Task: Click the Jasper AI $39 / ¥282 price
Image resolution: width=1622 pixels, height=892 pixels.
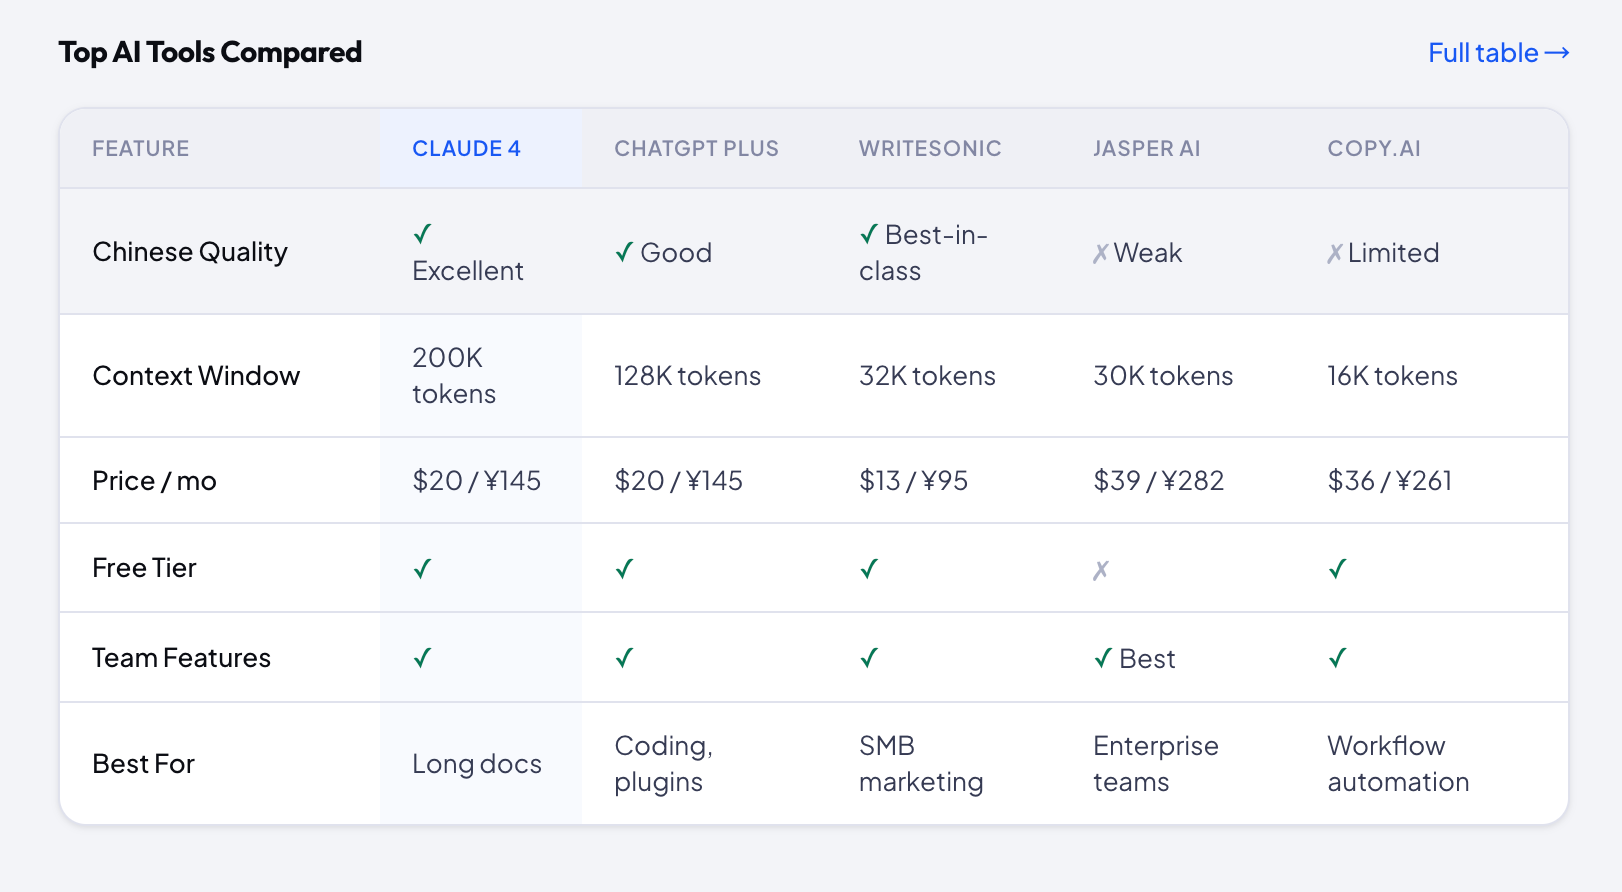Action: point(1158,481)
